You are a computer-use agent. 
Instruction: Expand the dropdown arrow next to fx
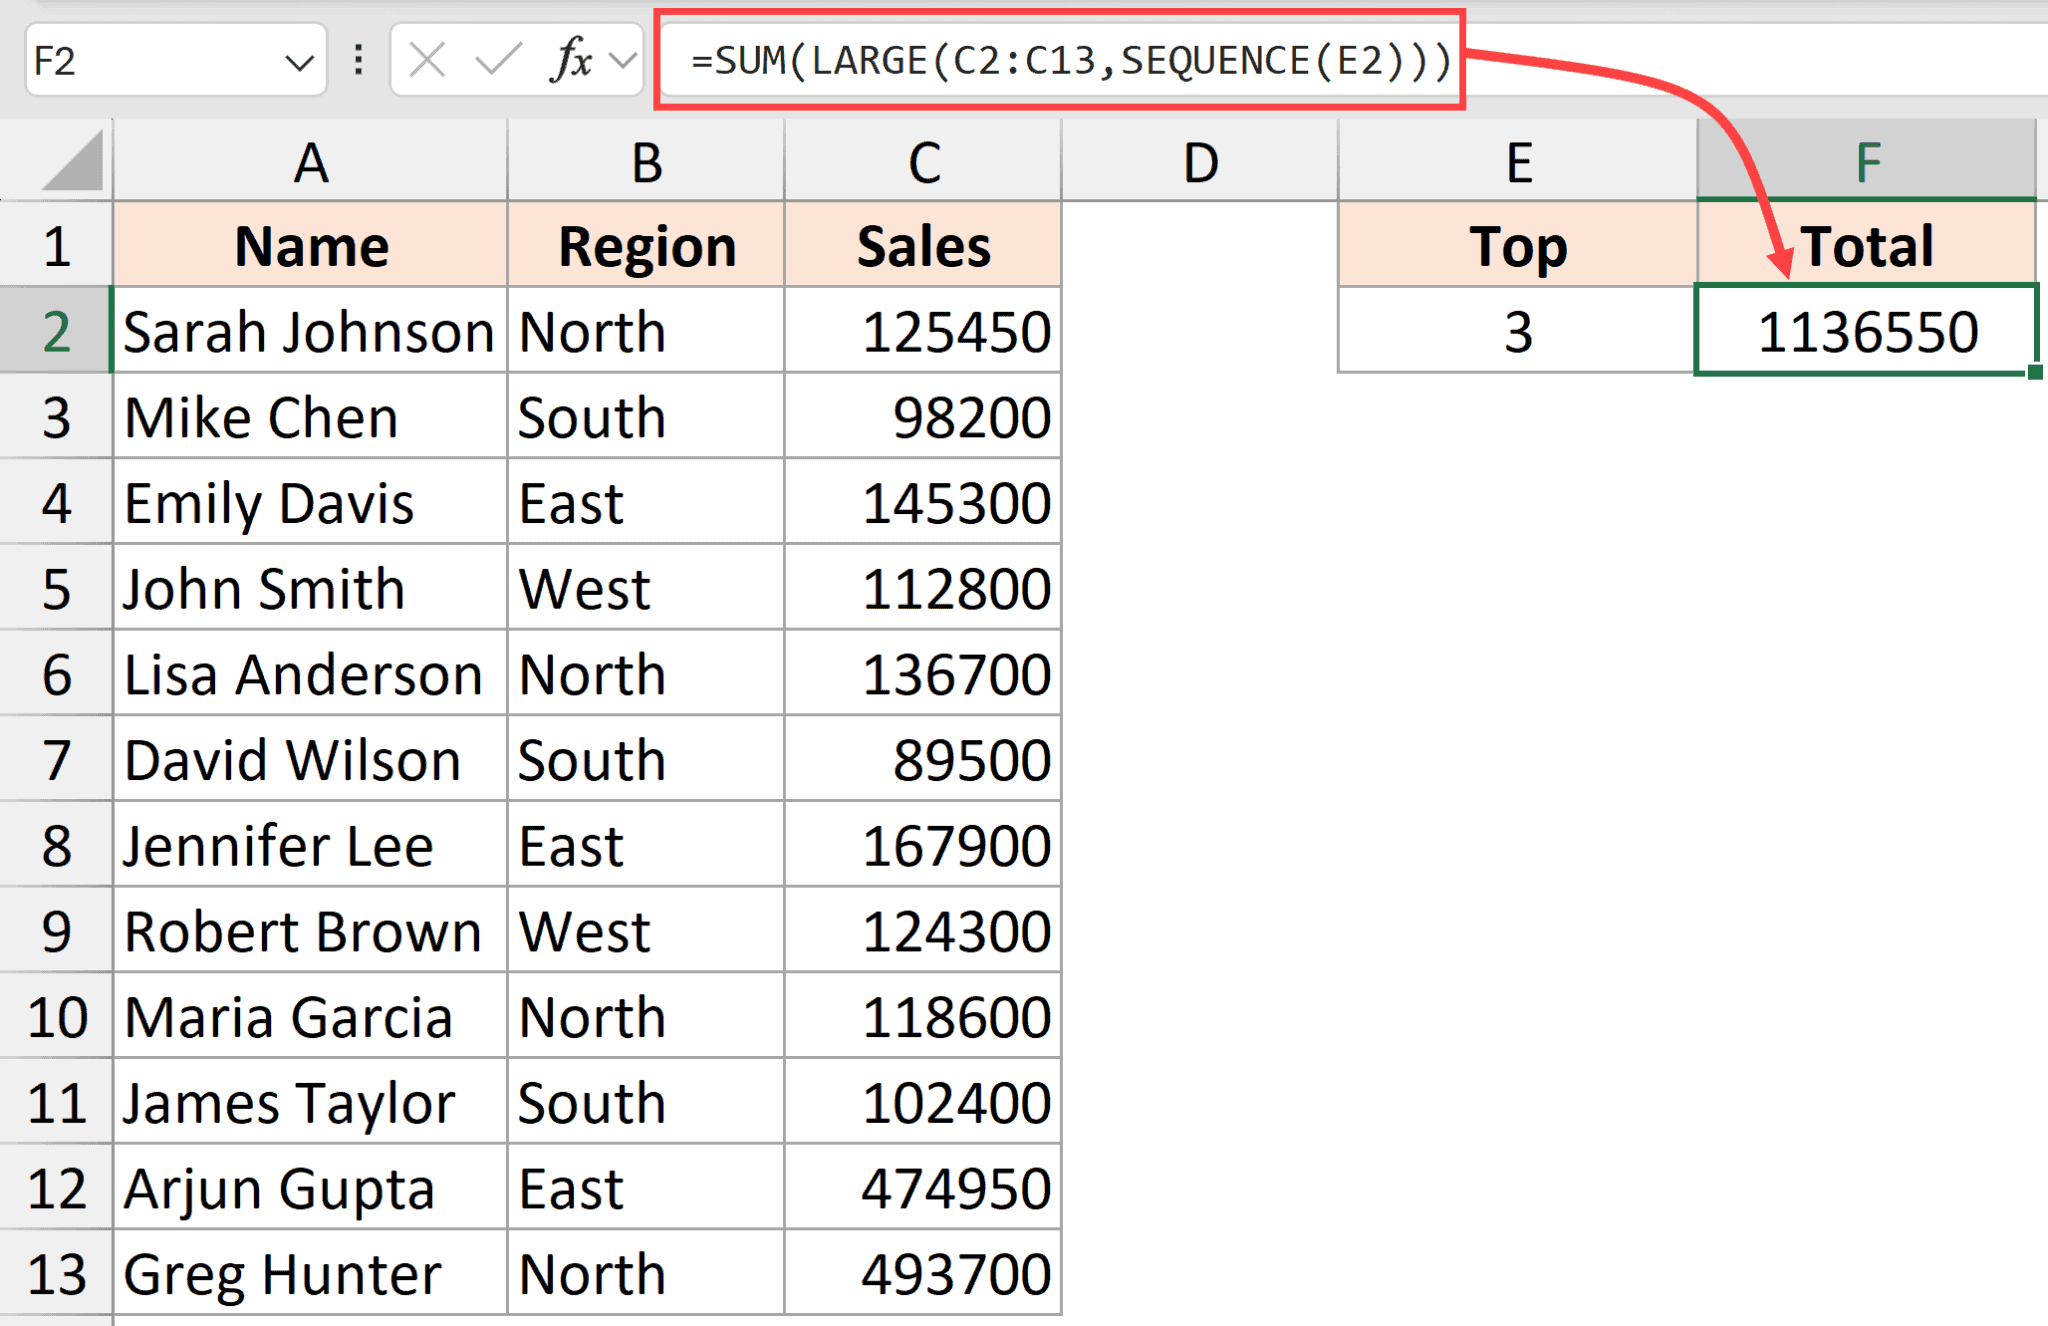click(x=623, y=61)
